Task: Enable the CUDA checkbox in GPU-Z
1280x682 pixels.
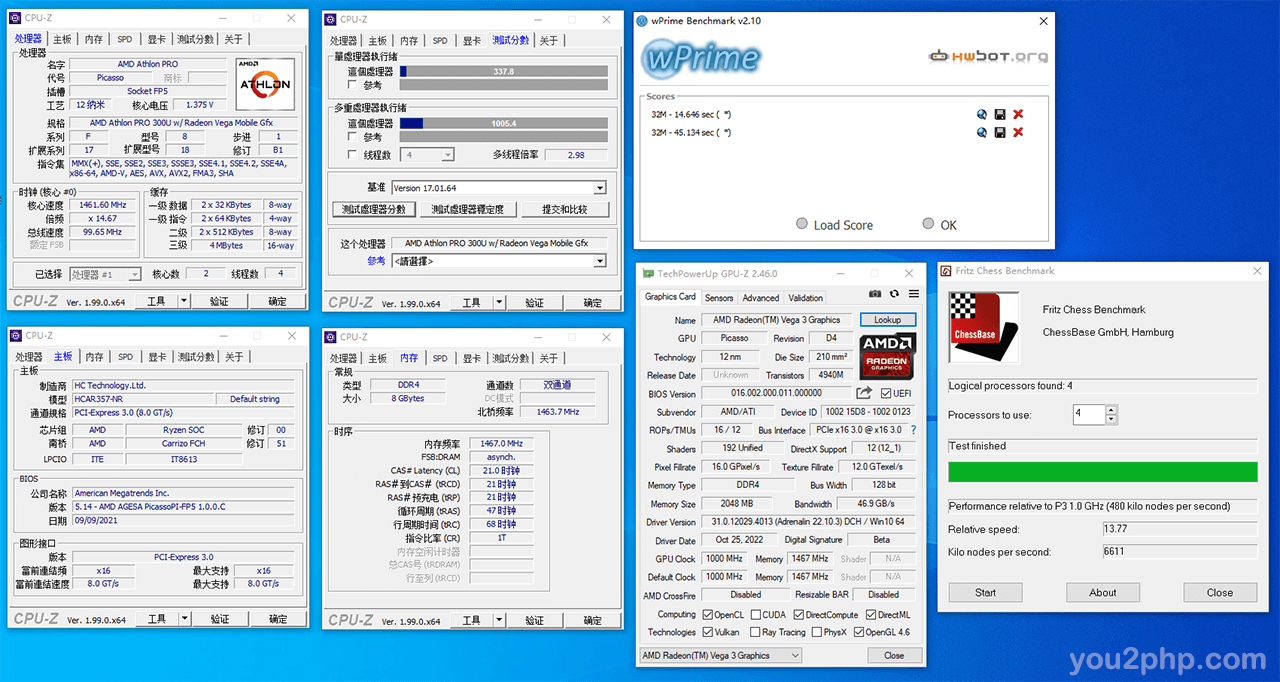Action: (754, 614)
